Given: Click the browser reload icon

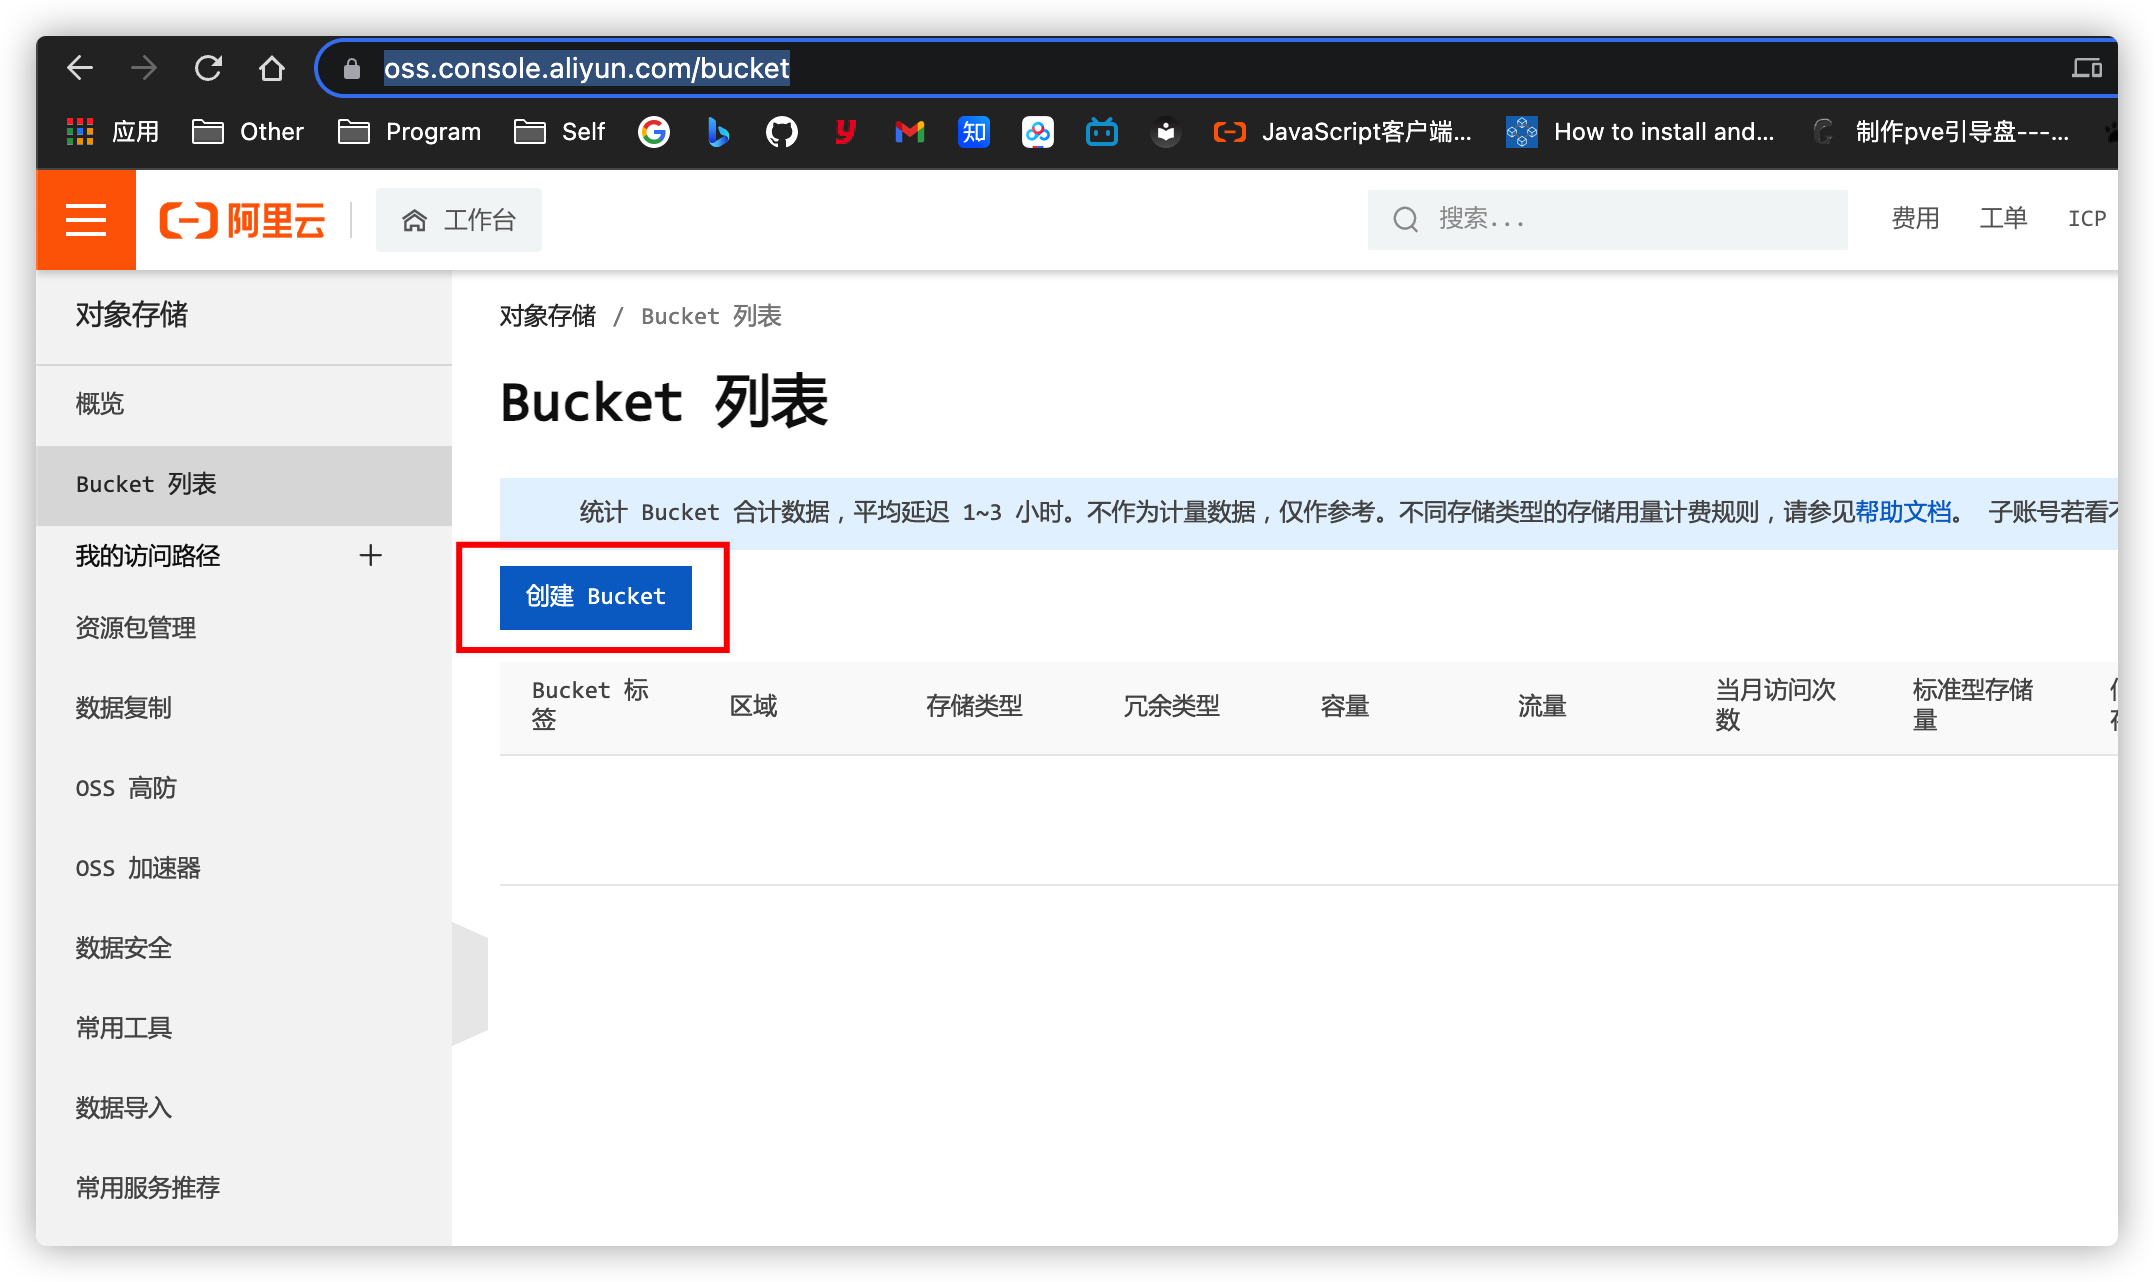Looking at the screenshot, I should pos(208,68).
